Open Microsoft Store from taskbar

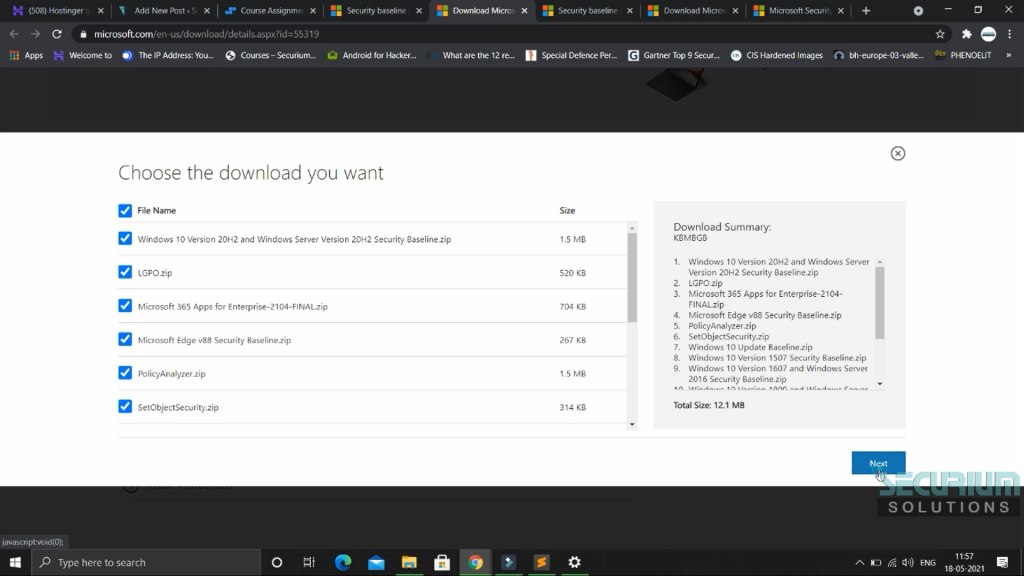pyautogui.click(x=442, y=562)
